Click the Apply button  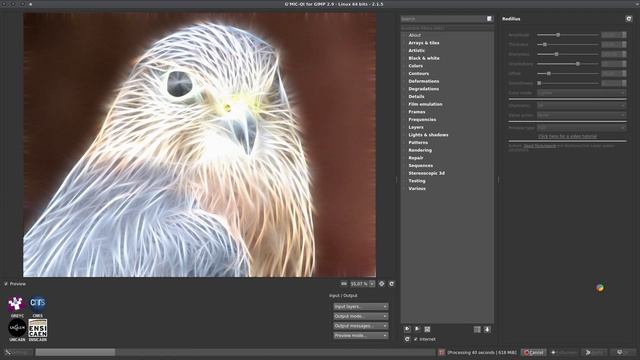tap(594, 352)
